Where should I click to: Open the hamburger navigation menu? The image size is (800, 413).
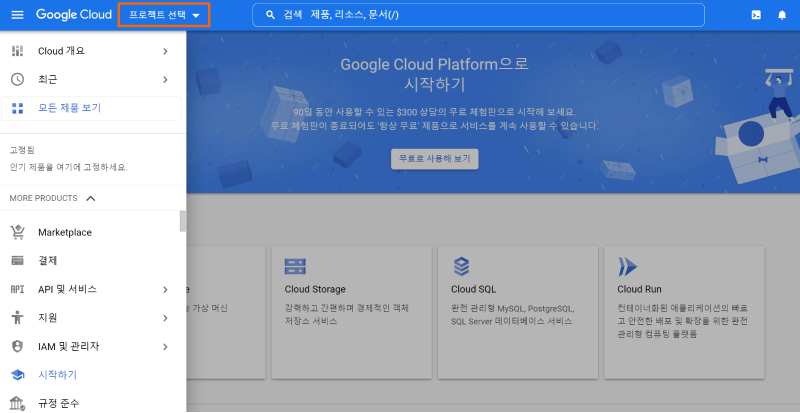point(17,15)
